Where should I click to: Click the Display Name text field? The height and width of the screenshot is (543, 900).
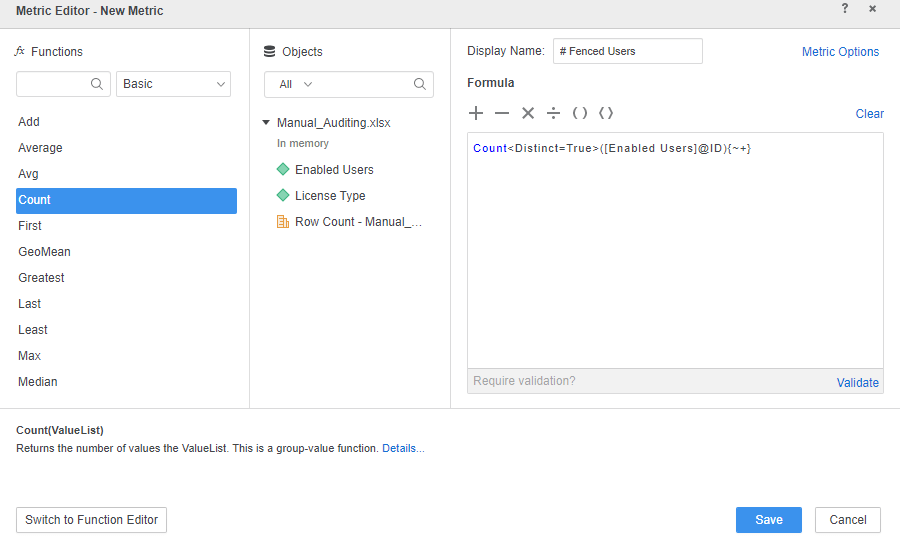pos(627,51)
